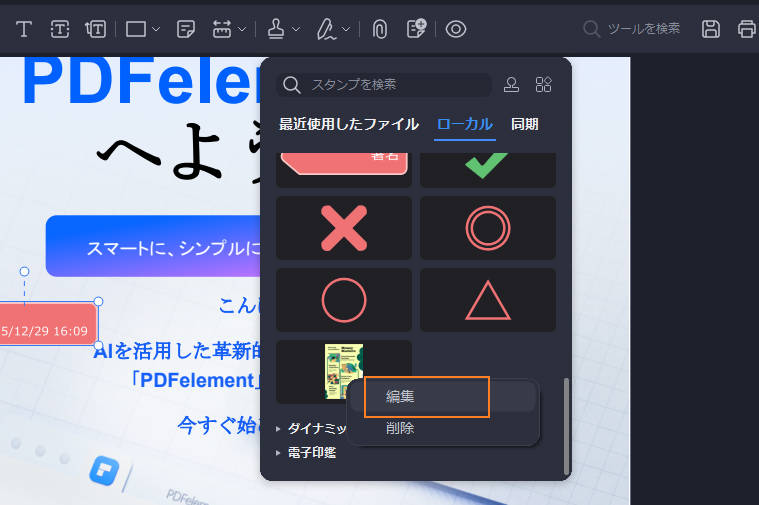759x505 pixels.
Task: Select 編集 in the context menu
Action: [442, 397]
